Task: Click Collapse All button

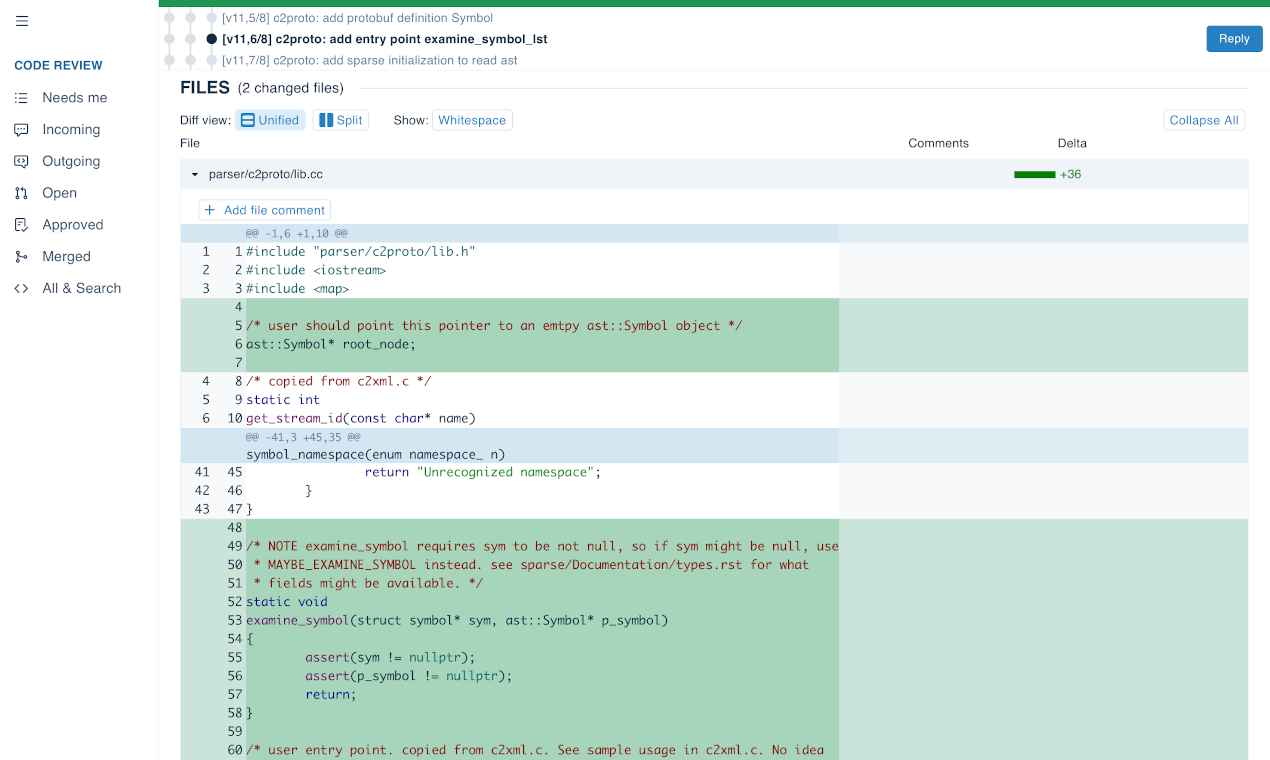Action: [x=1204, y=120]
